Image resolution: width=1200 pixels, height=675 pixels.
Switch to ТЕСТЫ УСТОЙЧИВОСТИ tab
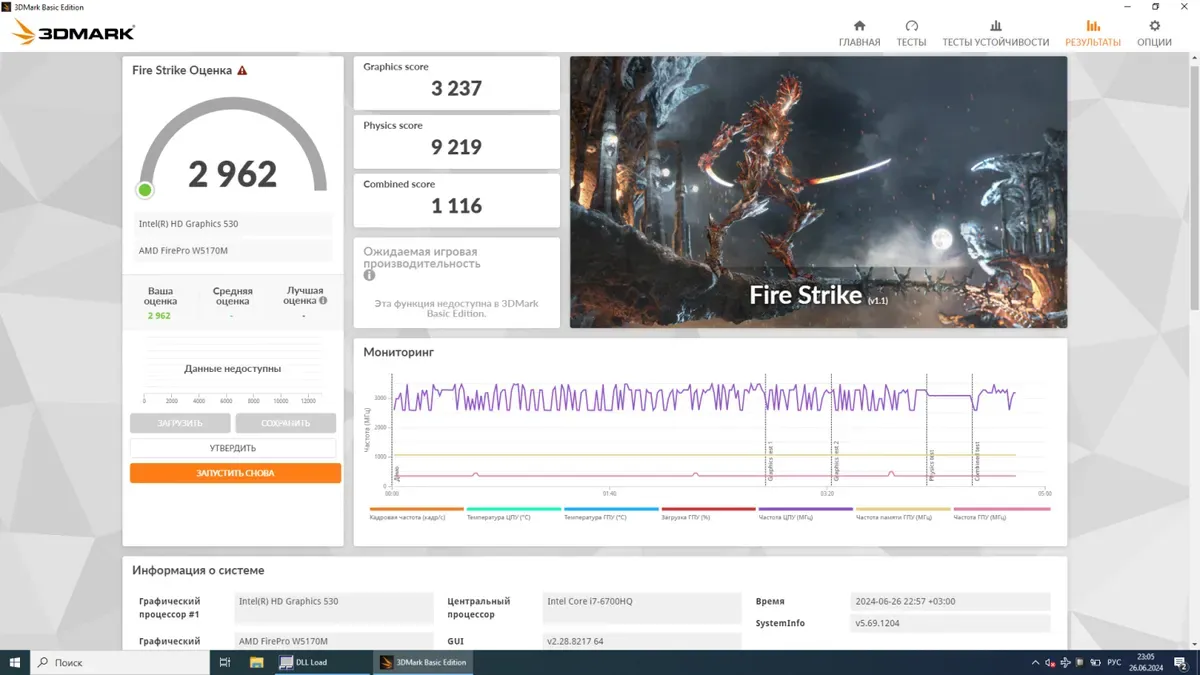pos(995,33)
